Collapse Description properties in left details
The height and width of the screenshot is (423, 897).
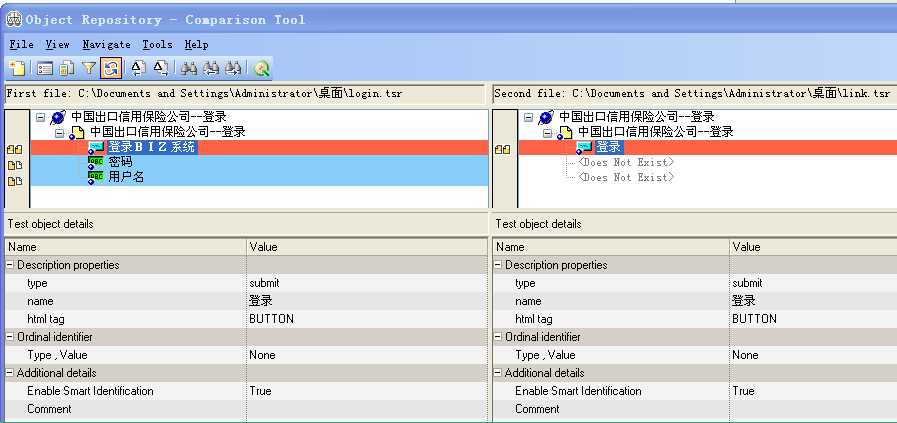10,265
